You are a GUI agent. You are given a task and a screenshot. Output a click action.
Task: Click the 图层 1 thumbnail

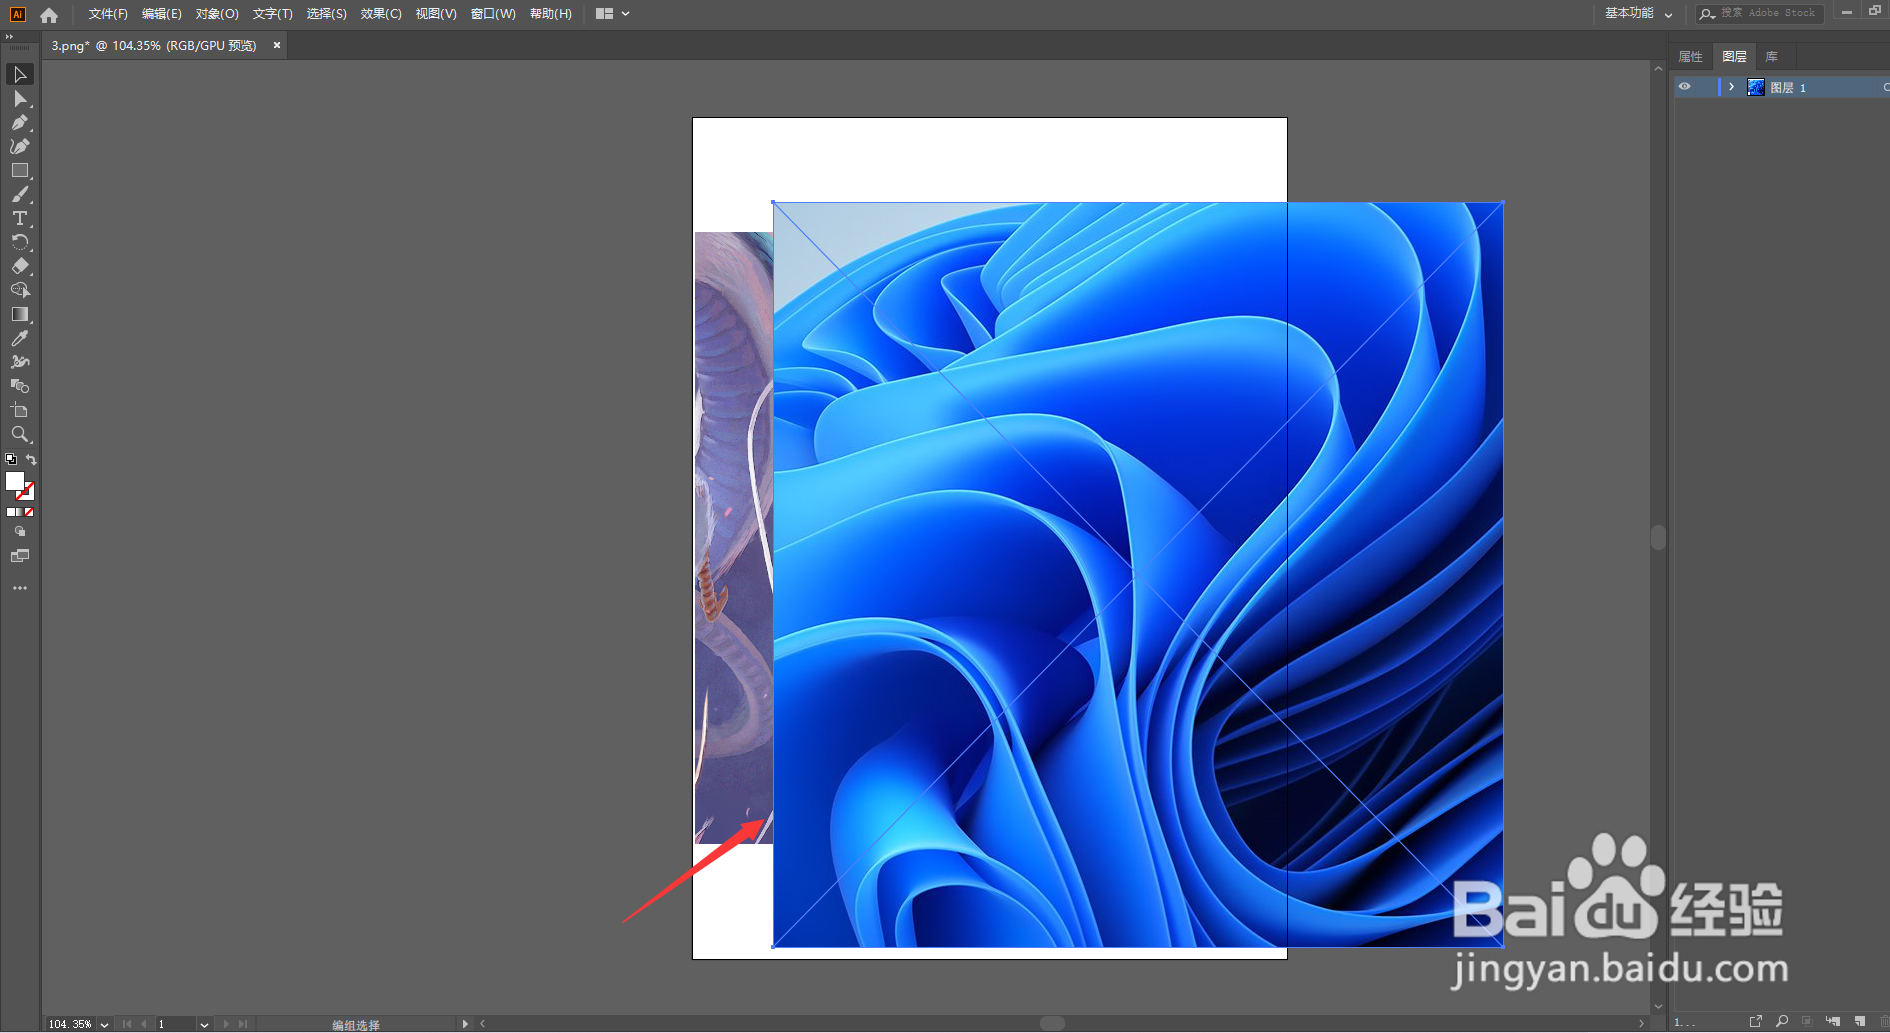click(x=1755, y=87)
